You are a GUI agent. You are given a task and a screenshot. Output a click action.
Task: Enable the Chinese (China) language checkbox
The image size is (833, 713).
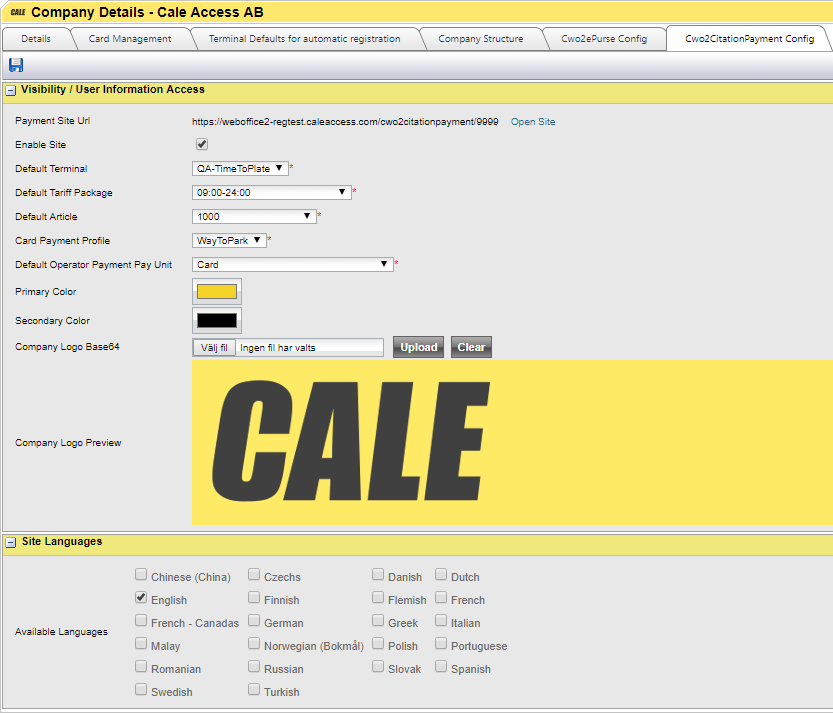click(x=141, y=574)
